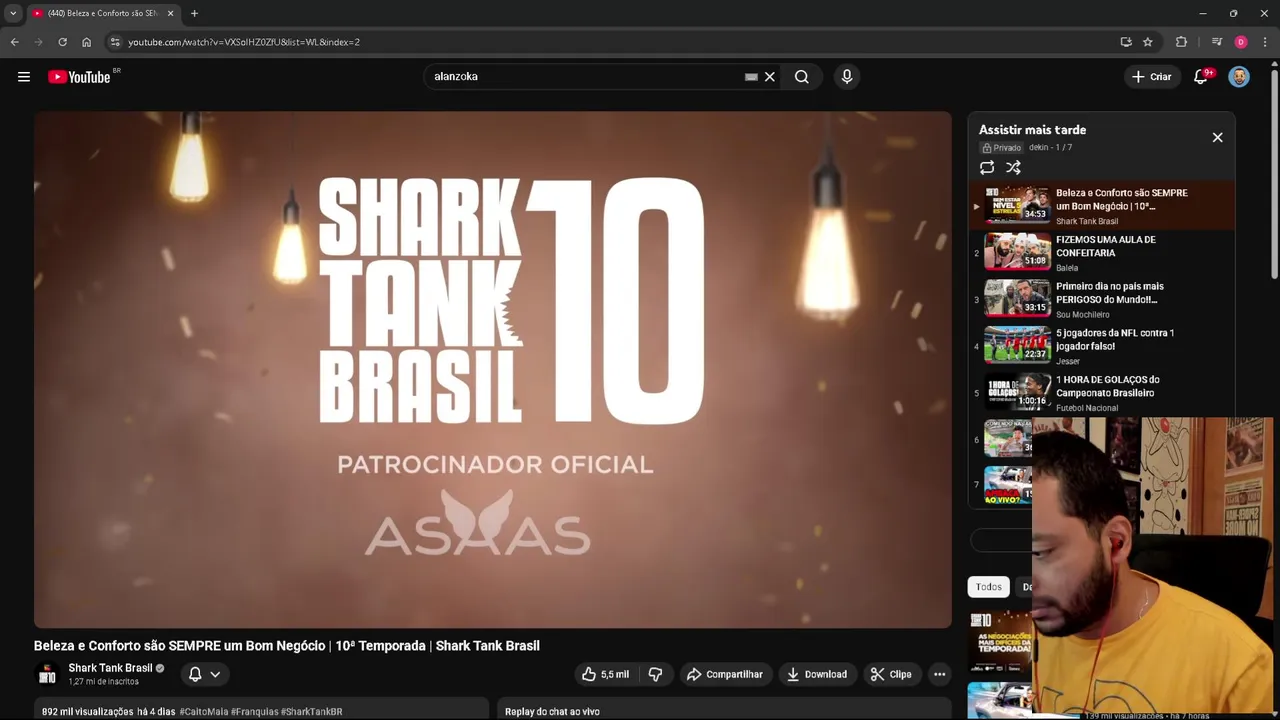The width and height of the screenshot is (1280, 720).
Task: Clear the search text with the X
Action: click(x=770, y=77)
